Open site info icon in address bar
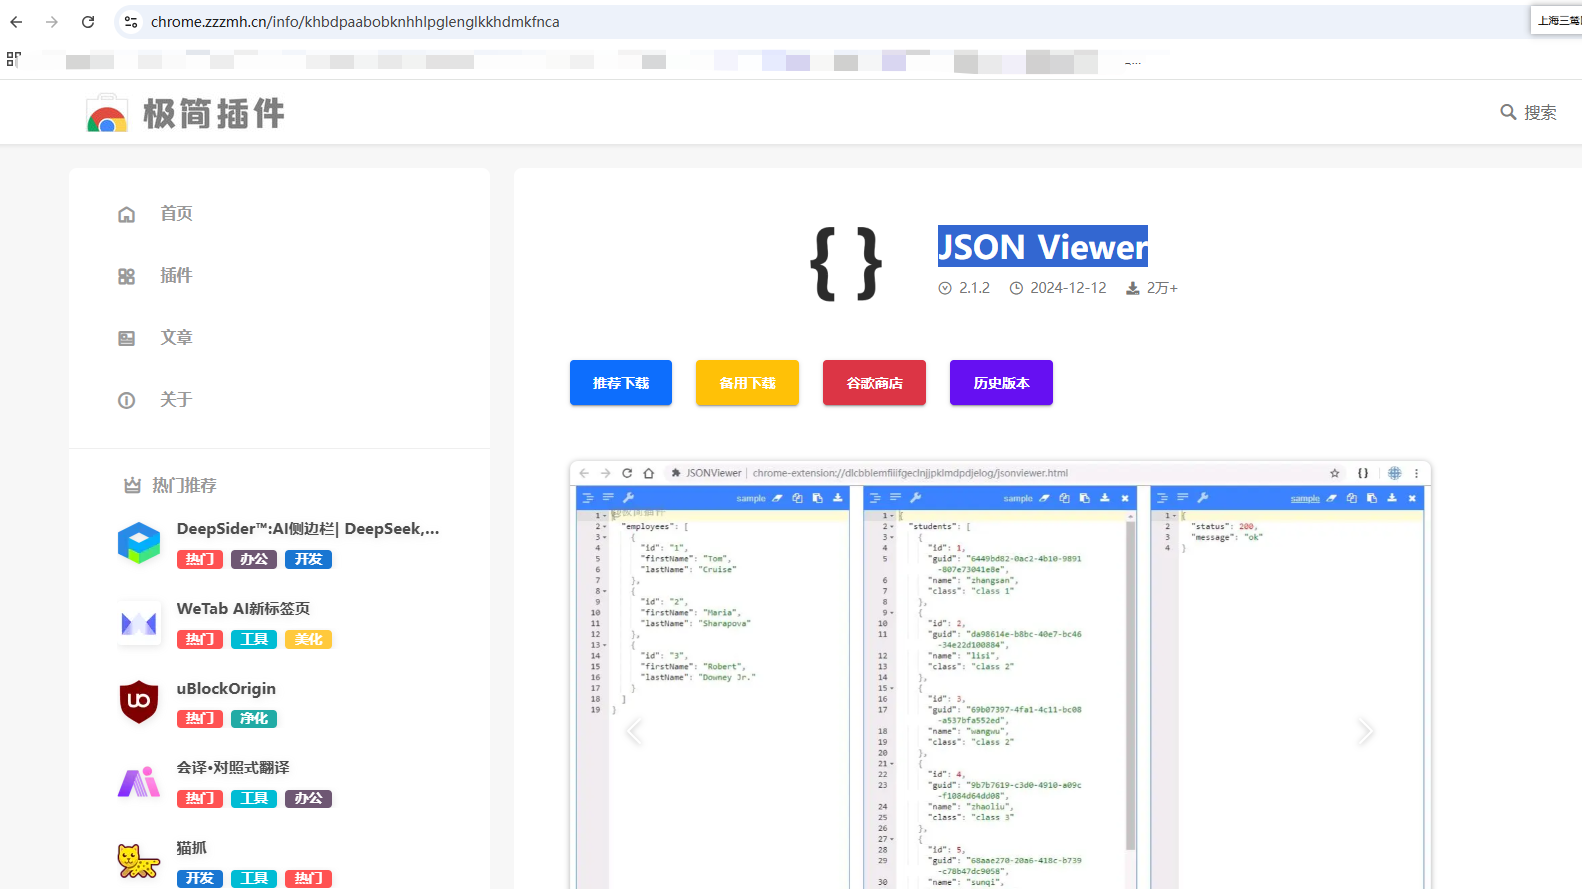 (x=131, y=22)
